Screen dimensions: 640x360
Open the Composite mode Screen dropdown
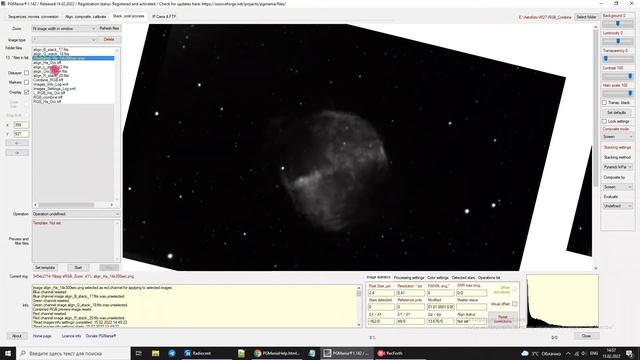(618, 137)
